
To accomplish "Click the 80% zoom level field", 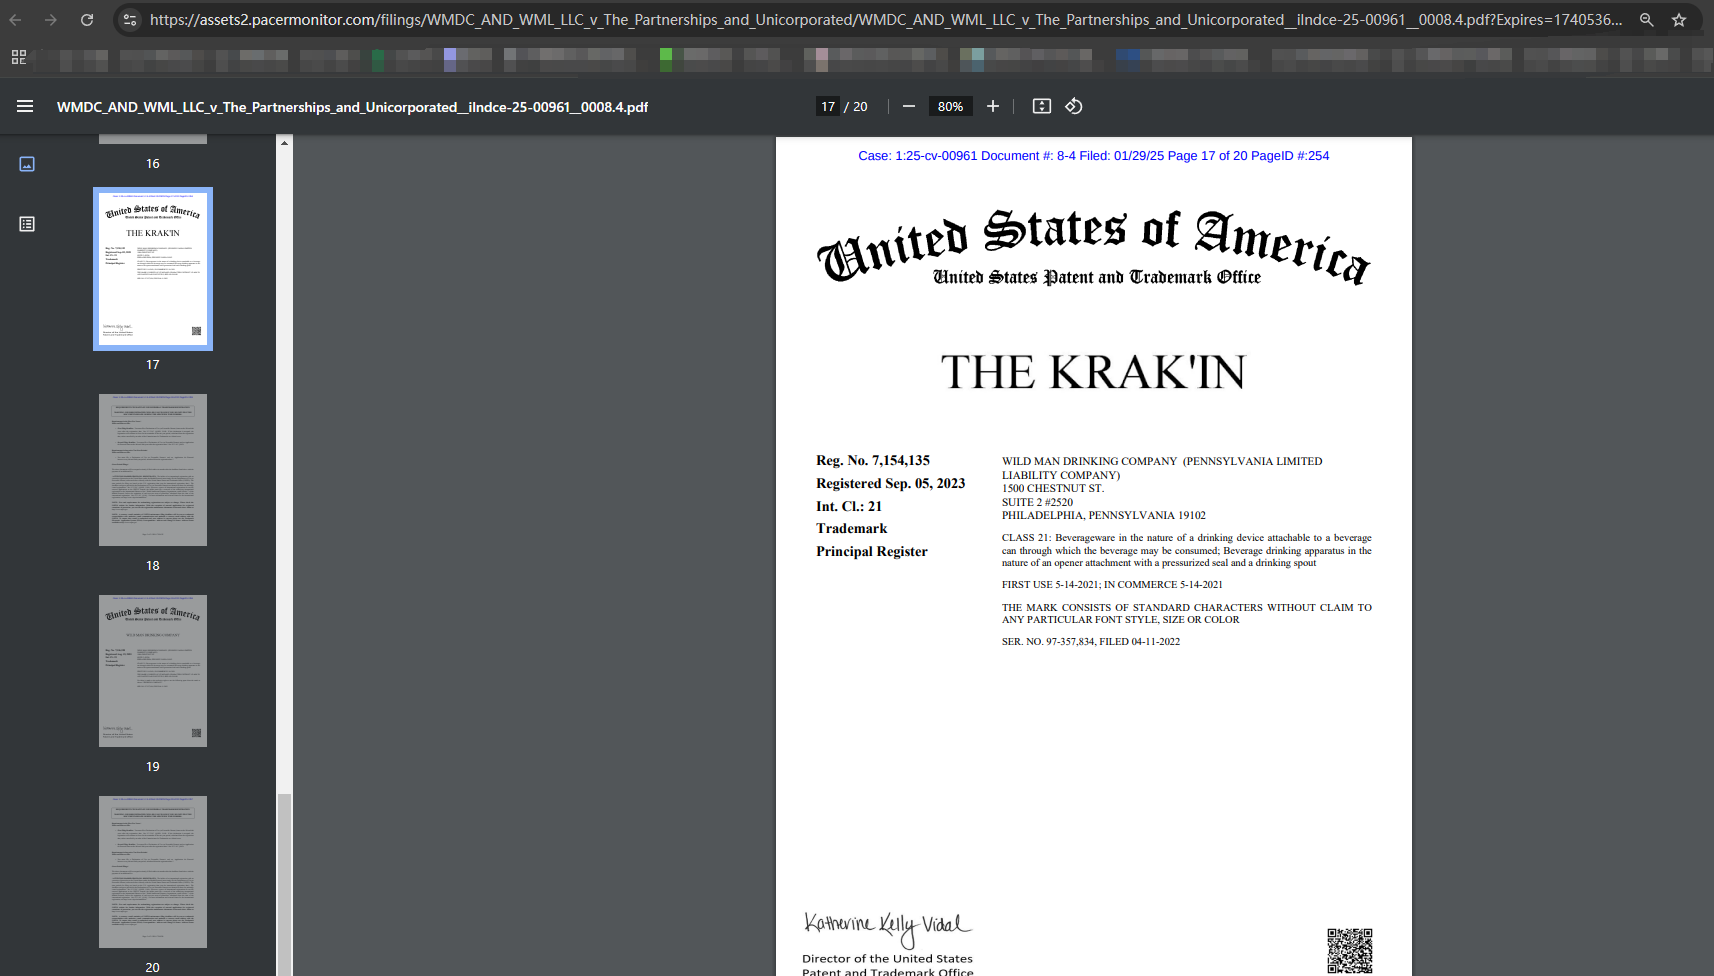I will point(950,106).
